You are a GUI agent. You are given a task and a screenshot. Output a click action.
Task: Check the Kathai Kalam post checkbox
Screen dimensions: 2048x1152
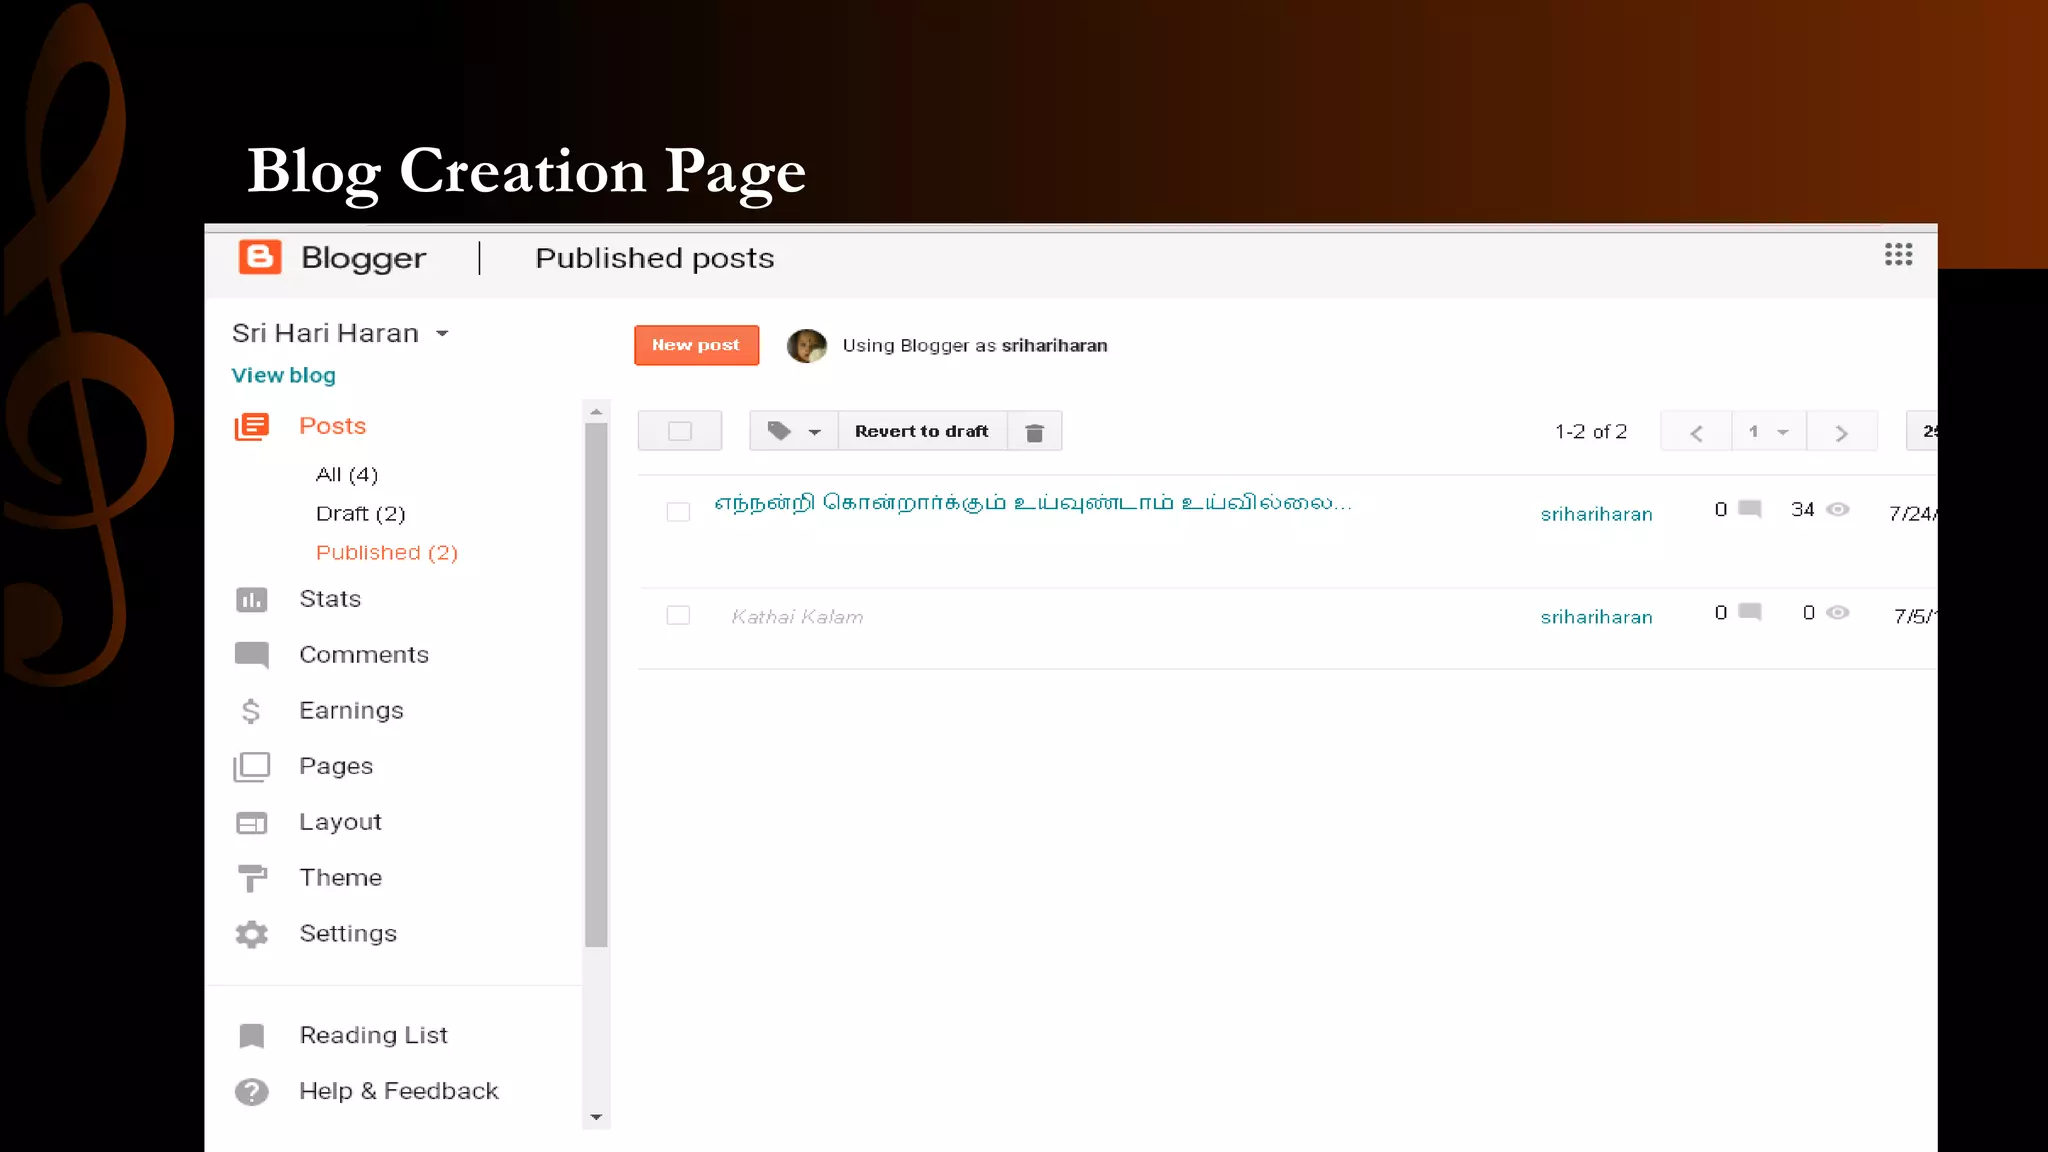(x=678, y=615)
